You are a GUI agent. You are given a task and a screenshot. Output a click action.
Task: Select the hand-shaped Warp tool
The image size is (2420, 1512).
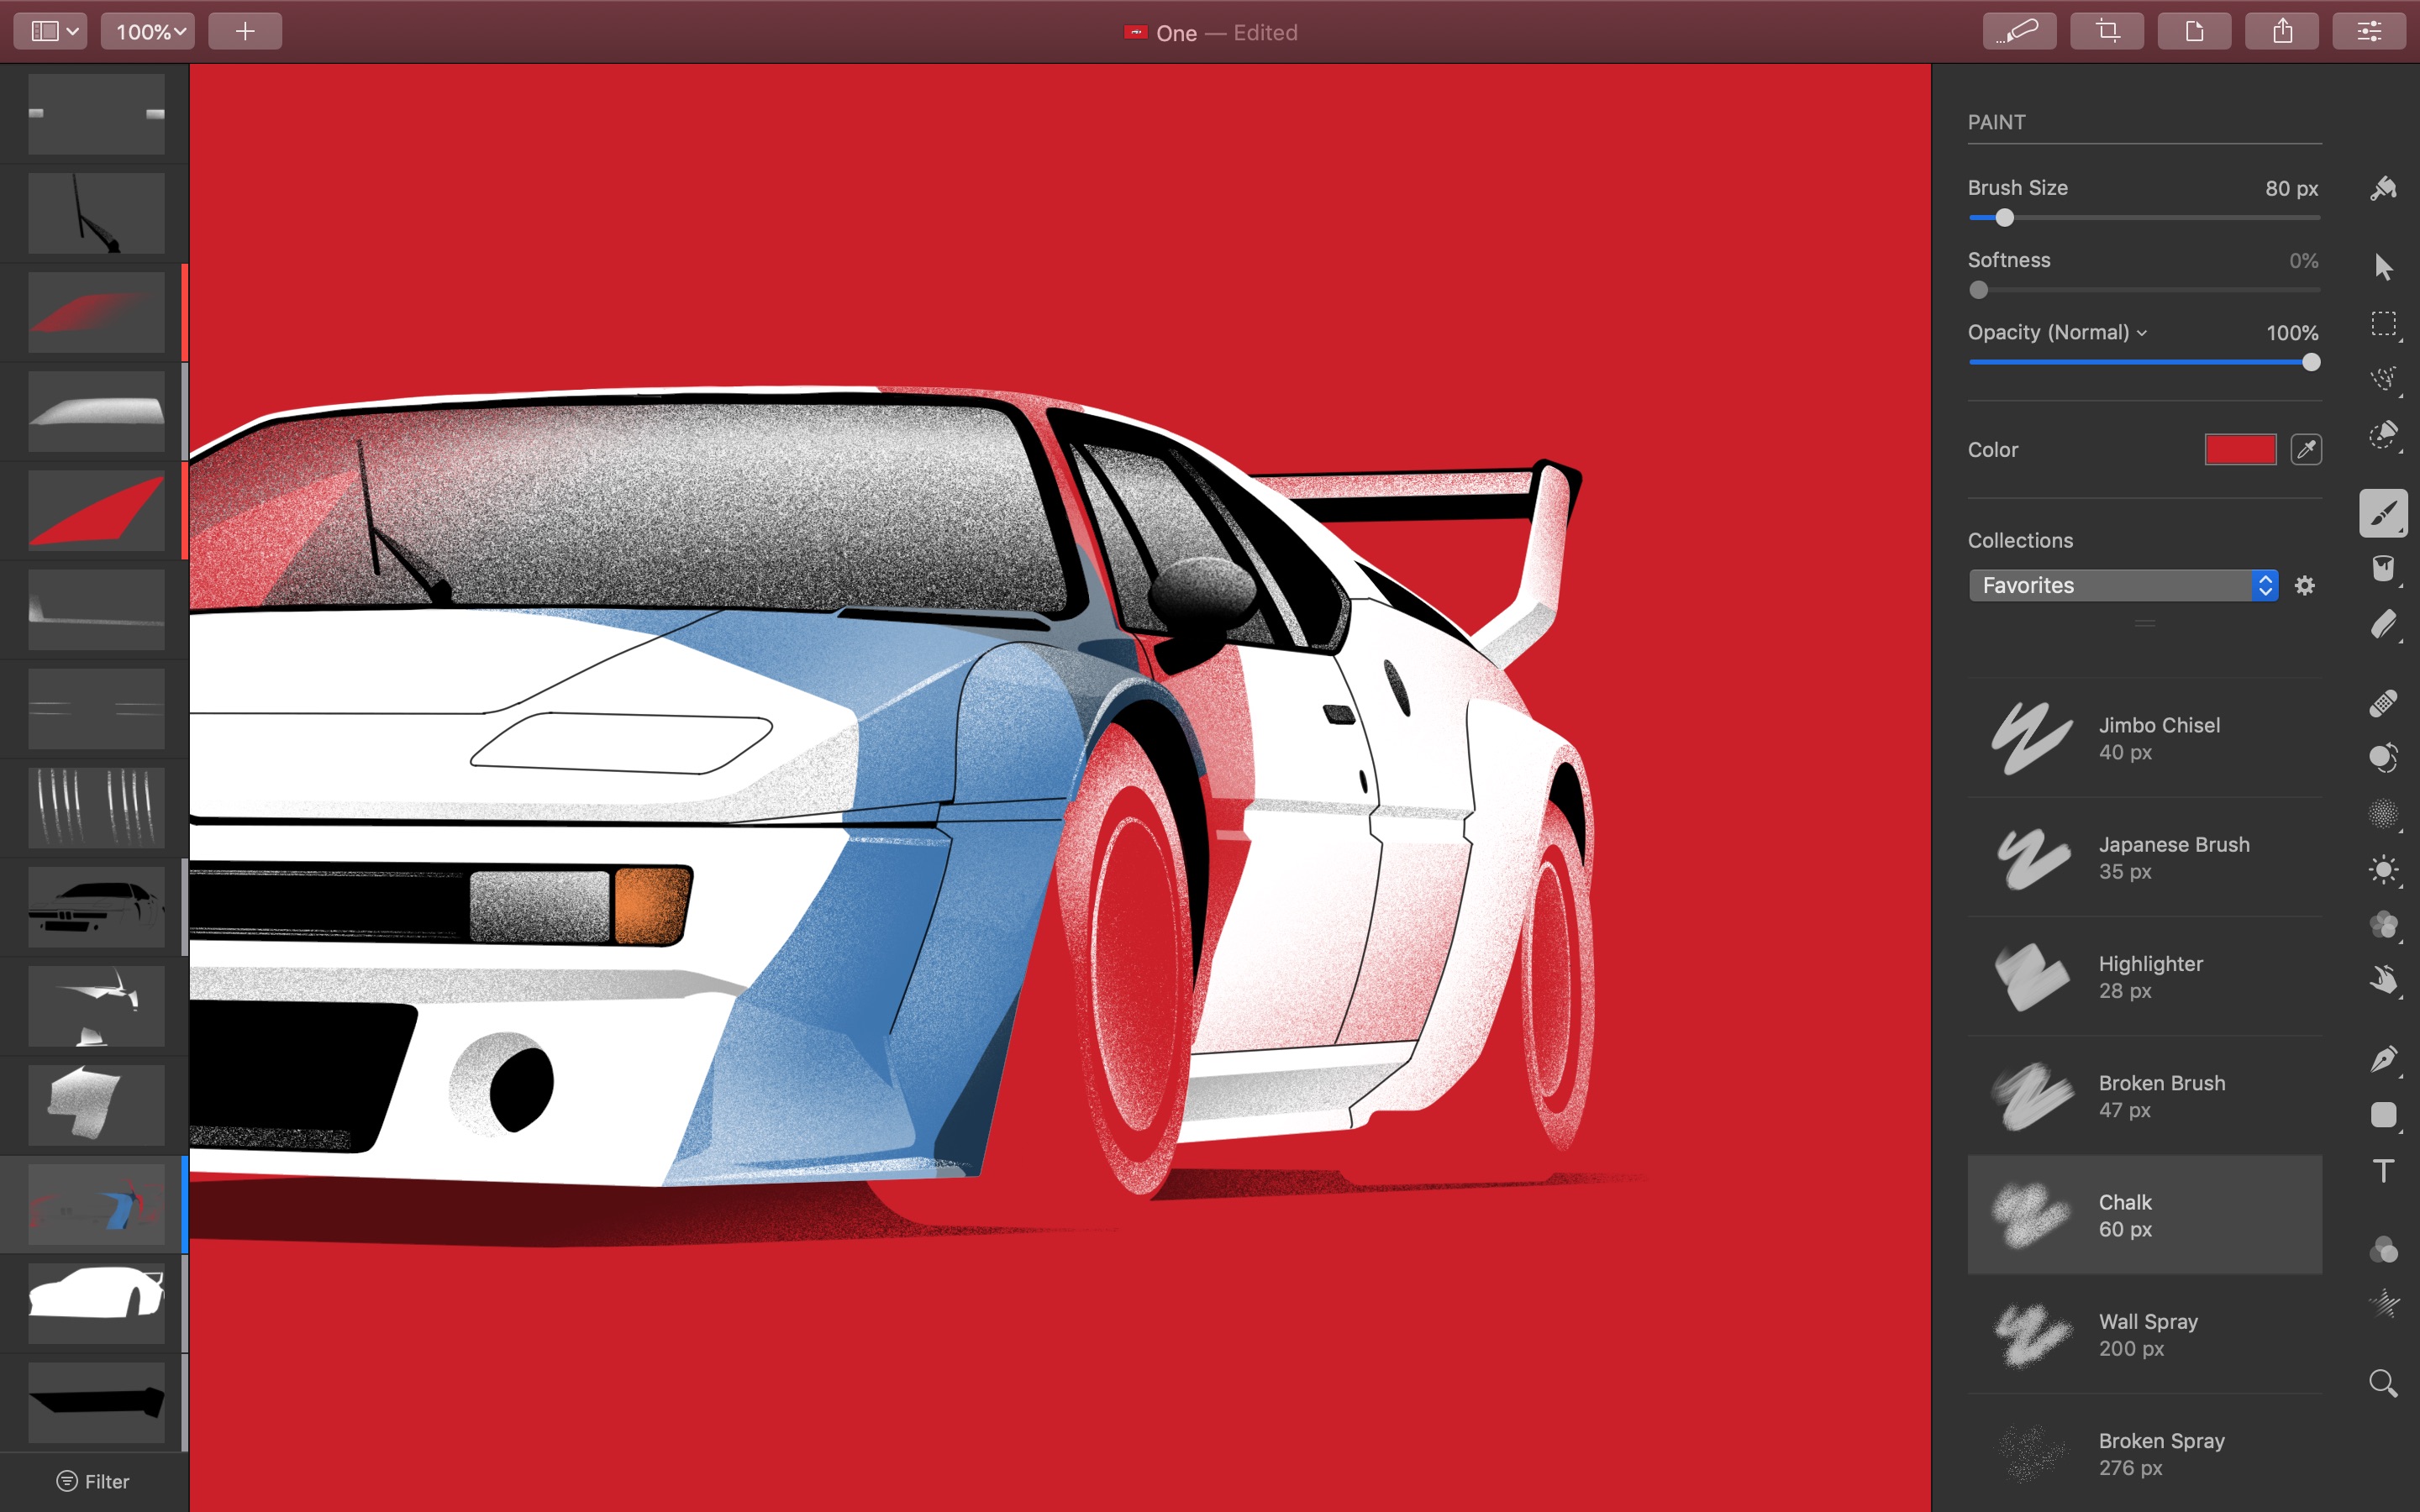tap(2383, 980)
